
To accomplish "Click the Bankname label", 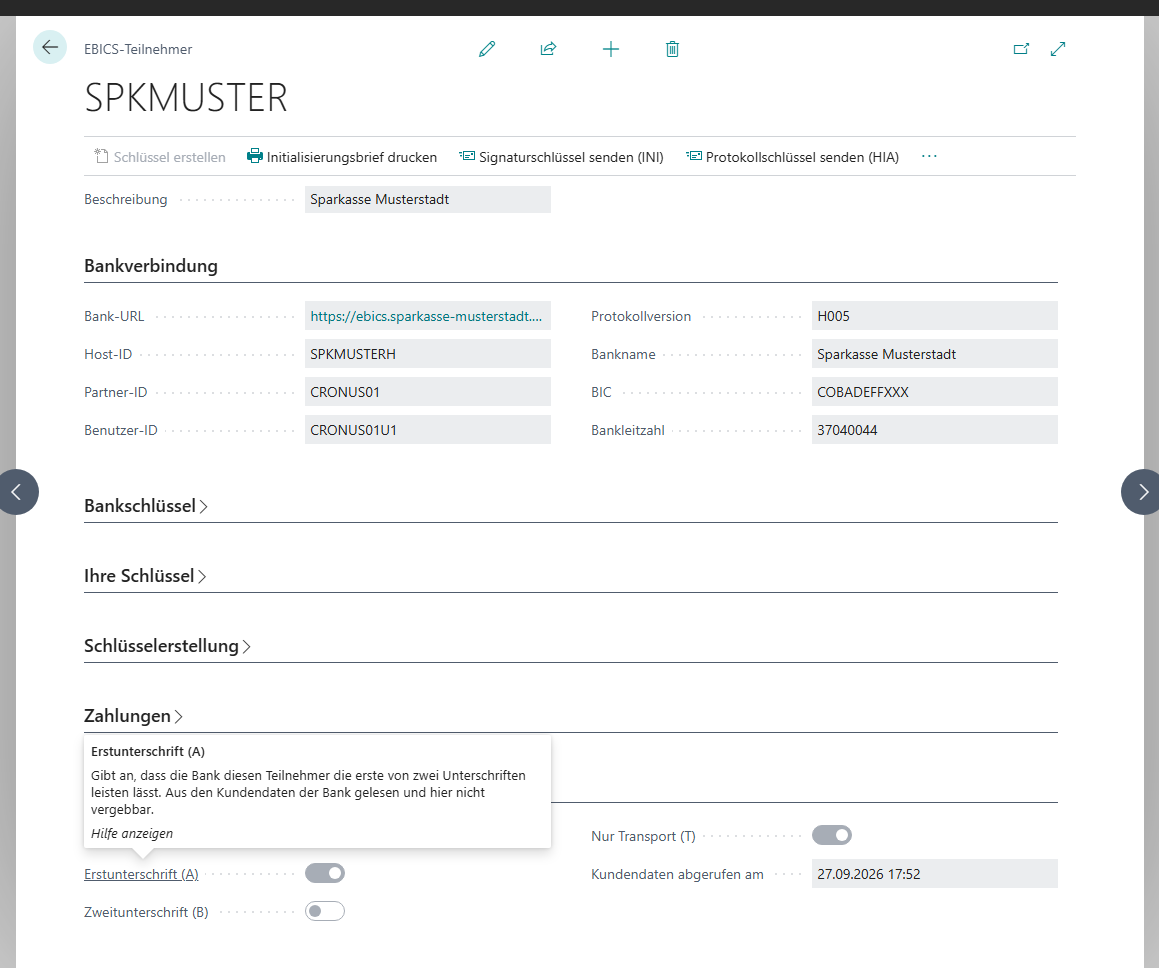I will click(x=623, y=354).
